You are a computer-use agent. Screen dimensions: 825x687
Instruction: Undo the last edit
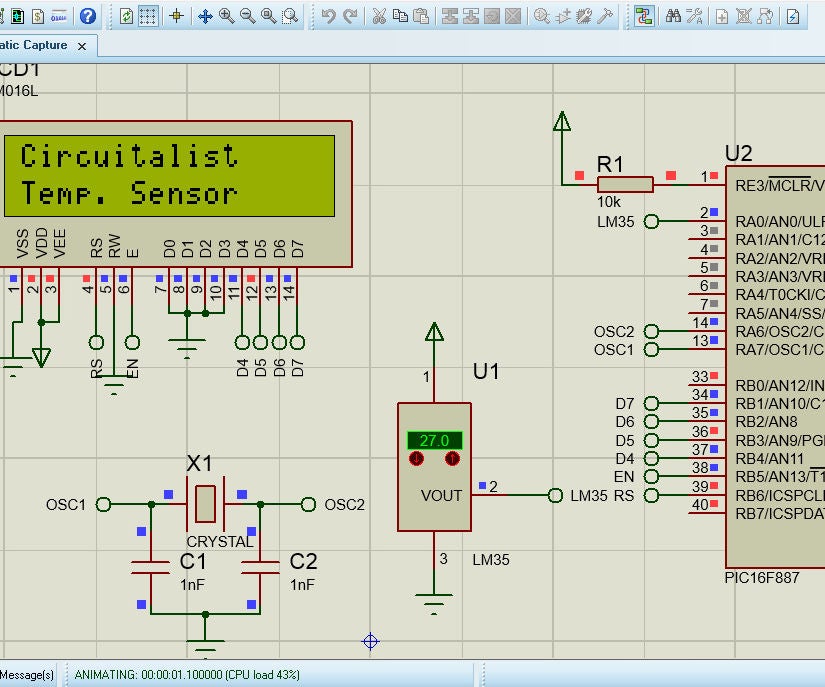coord(328,15)
